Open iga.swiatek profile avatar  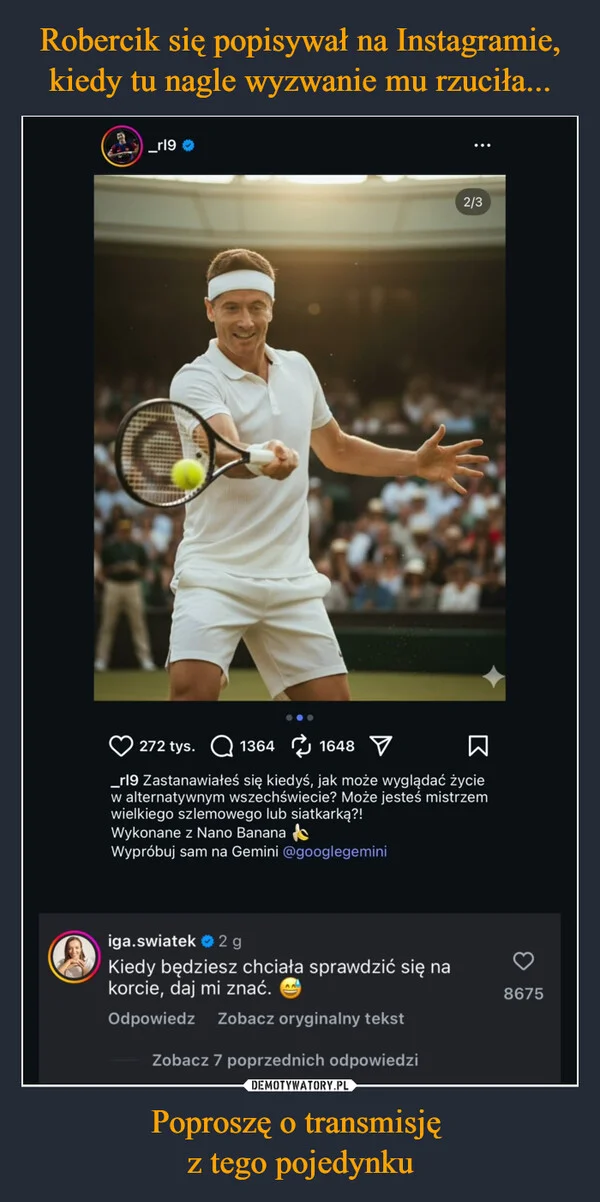74,954
